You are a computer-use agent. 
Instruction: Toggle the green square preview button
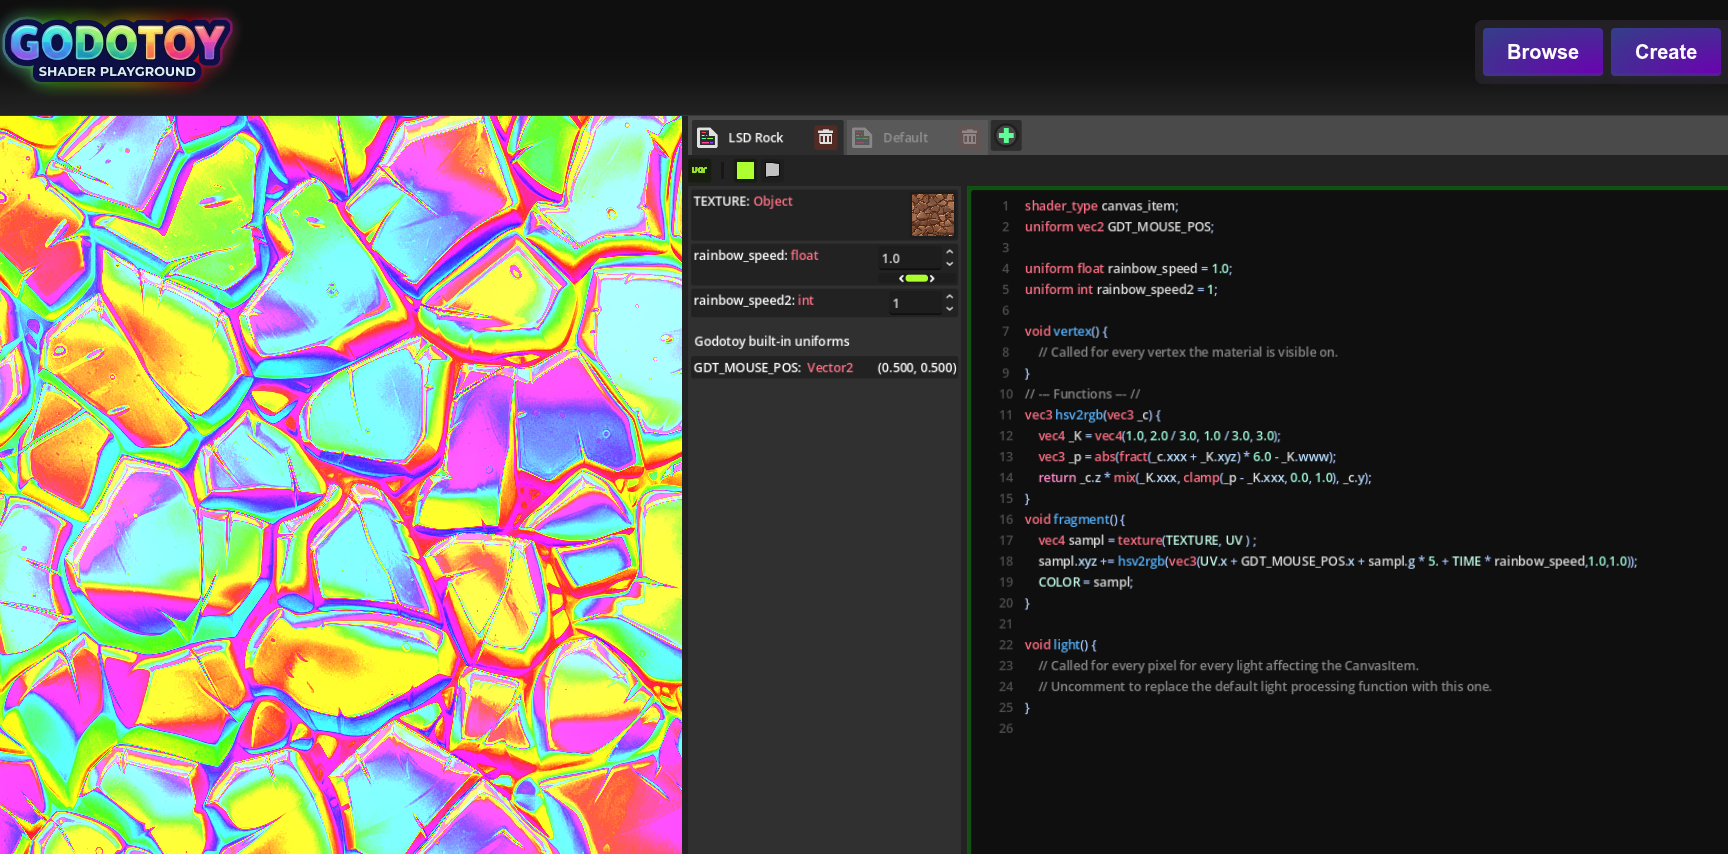pos(745,170)
